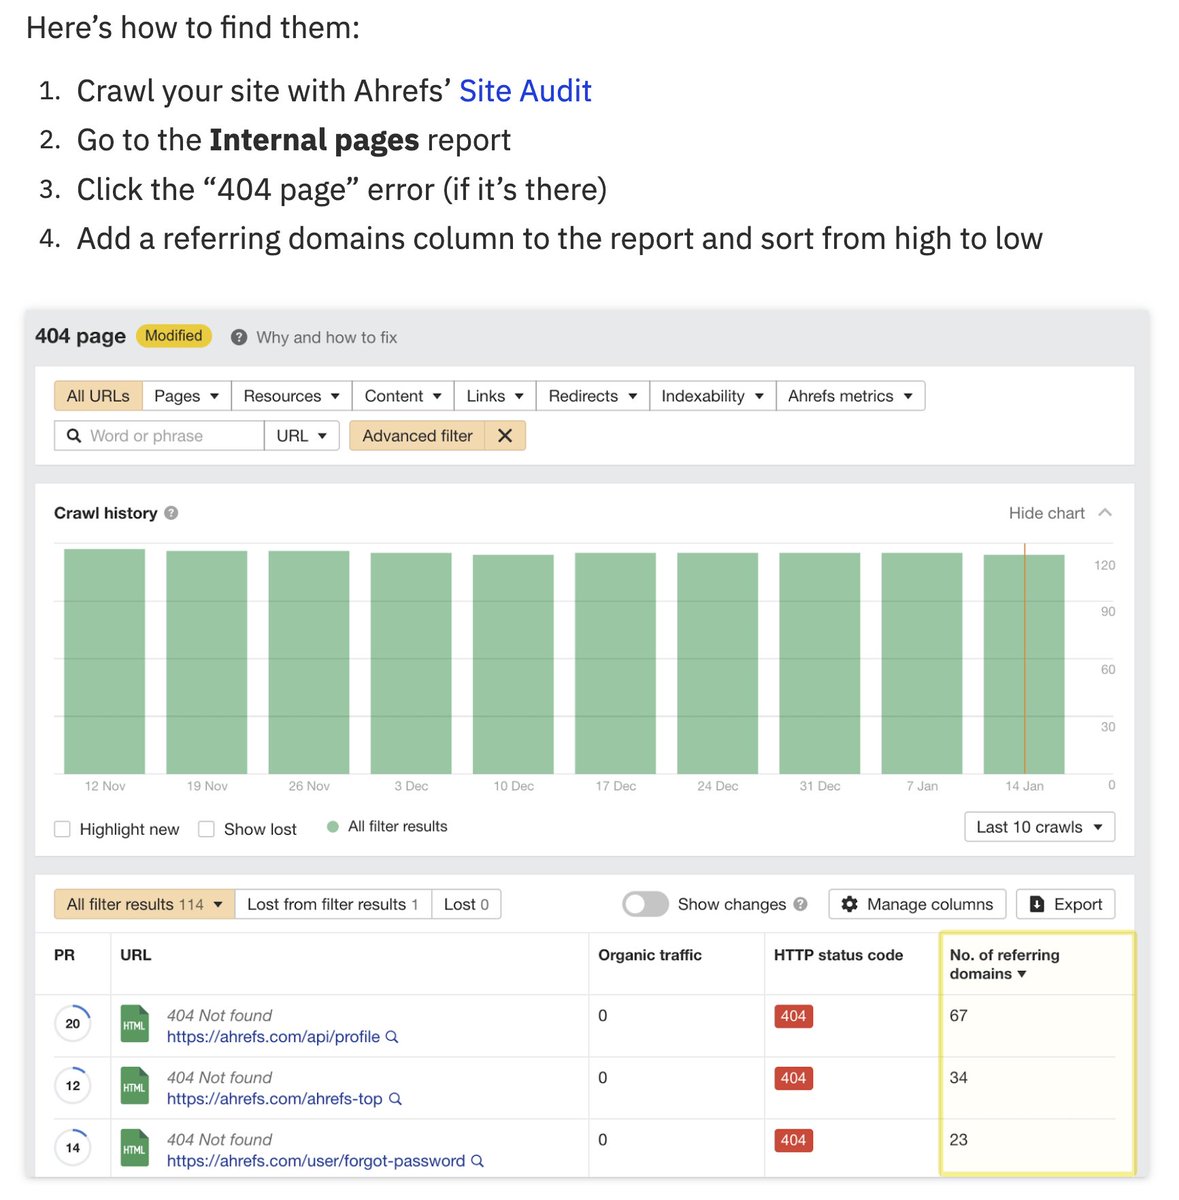The height and width of the screenshot is (1200, 1179).
Task: Toggle the Show changes switch
Action: click(x=645, y=904)
